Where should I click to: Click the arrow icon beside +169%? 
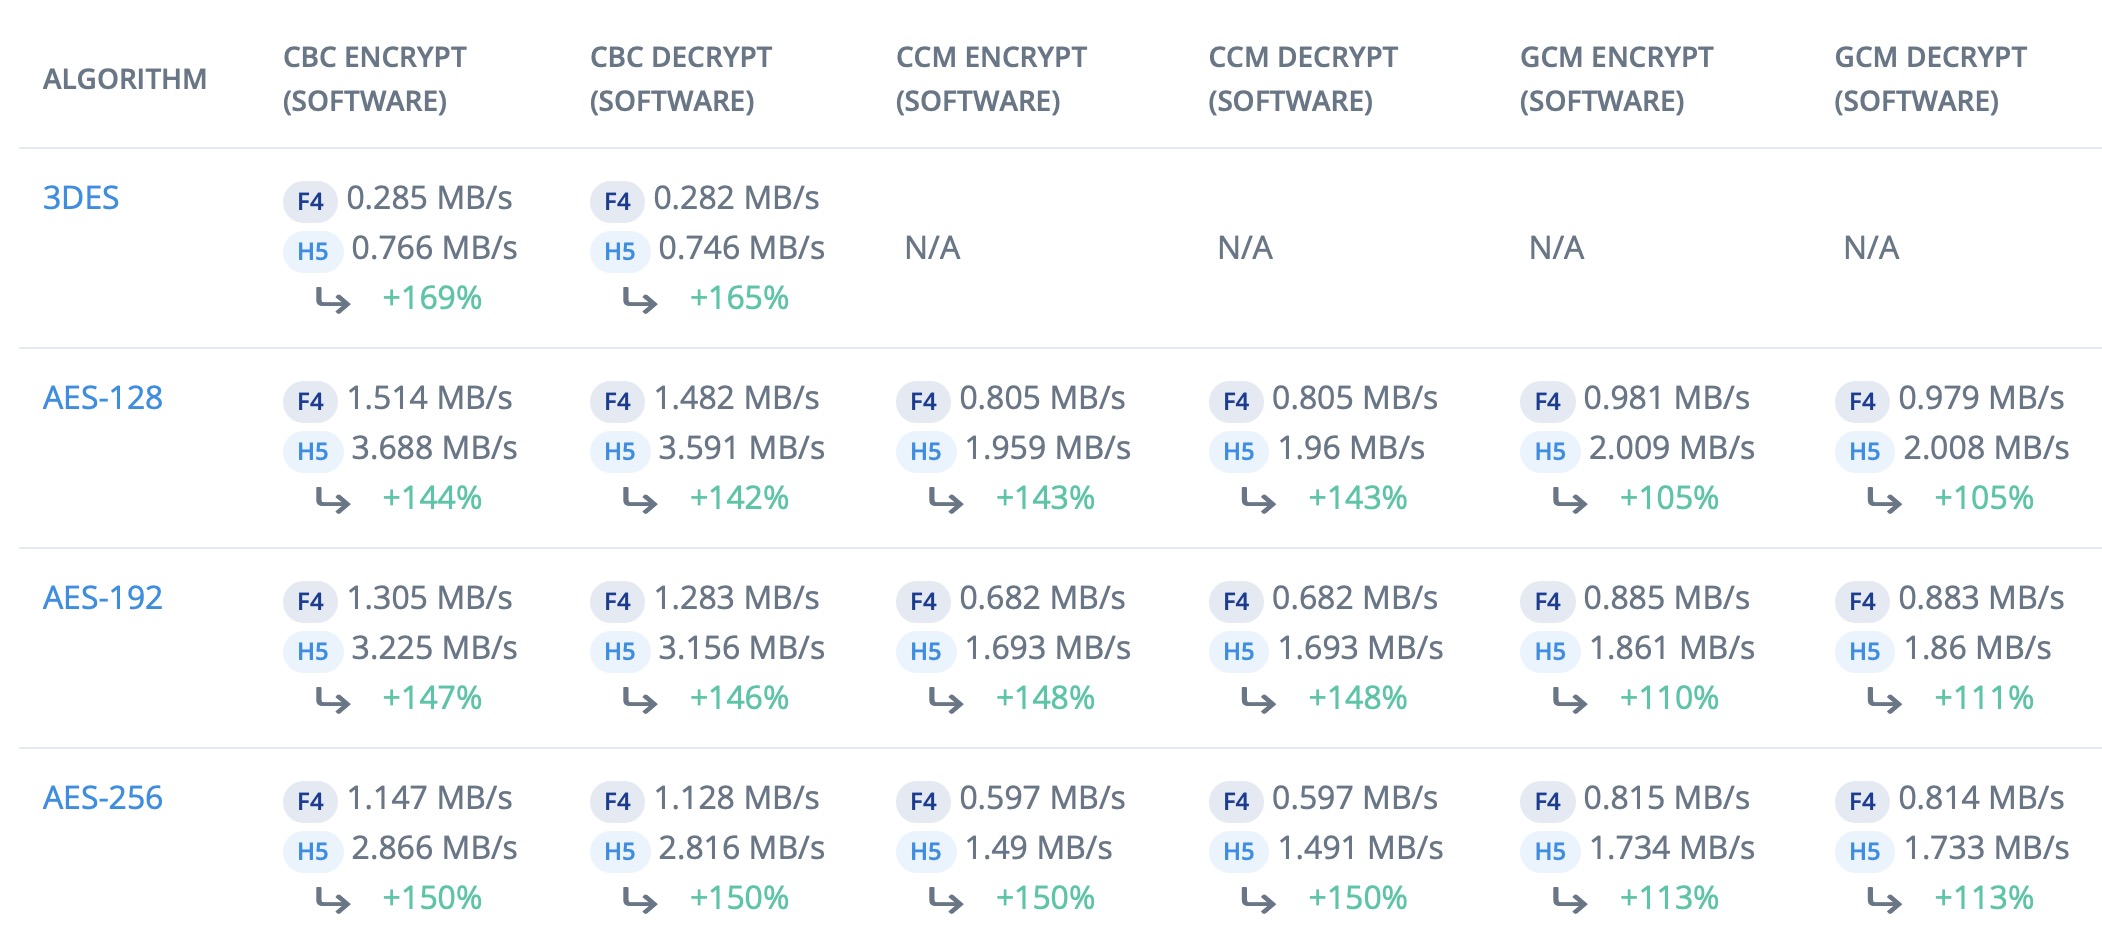click(x=333, y=299)
